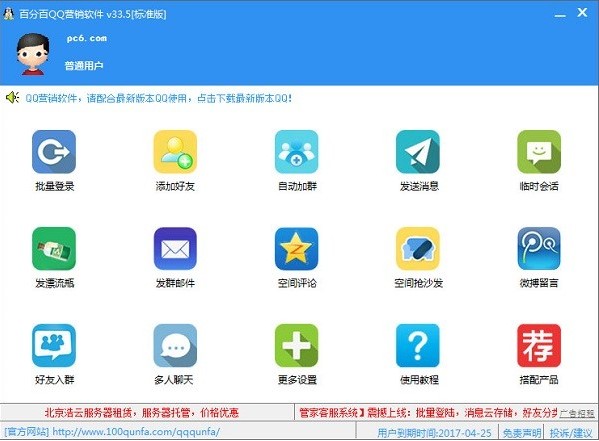Viewport: 599px width, 441px height.
Task: Open the 使用教程 question mark icon
Action: (x=418, y=345)
